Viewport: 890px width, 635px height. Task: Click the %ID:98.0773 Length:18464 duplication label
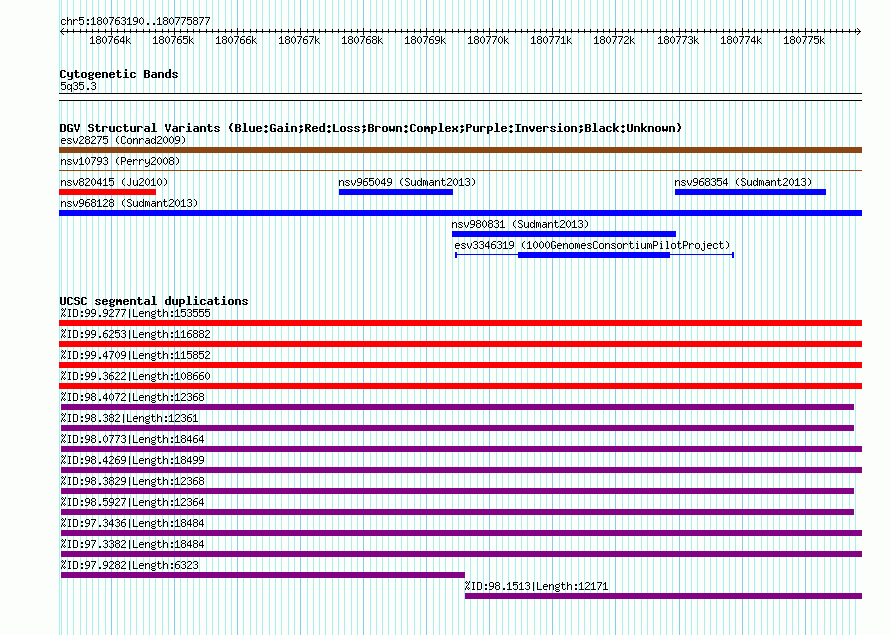132,439
